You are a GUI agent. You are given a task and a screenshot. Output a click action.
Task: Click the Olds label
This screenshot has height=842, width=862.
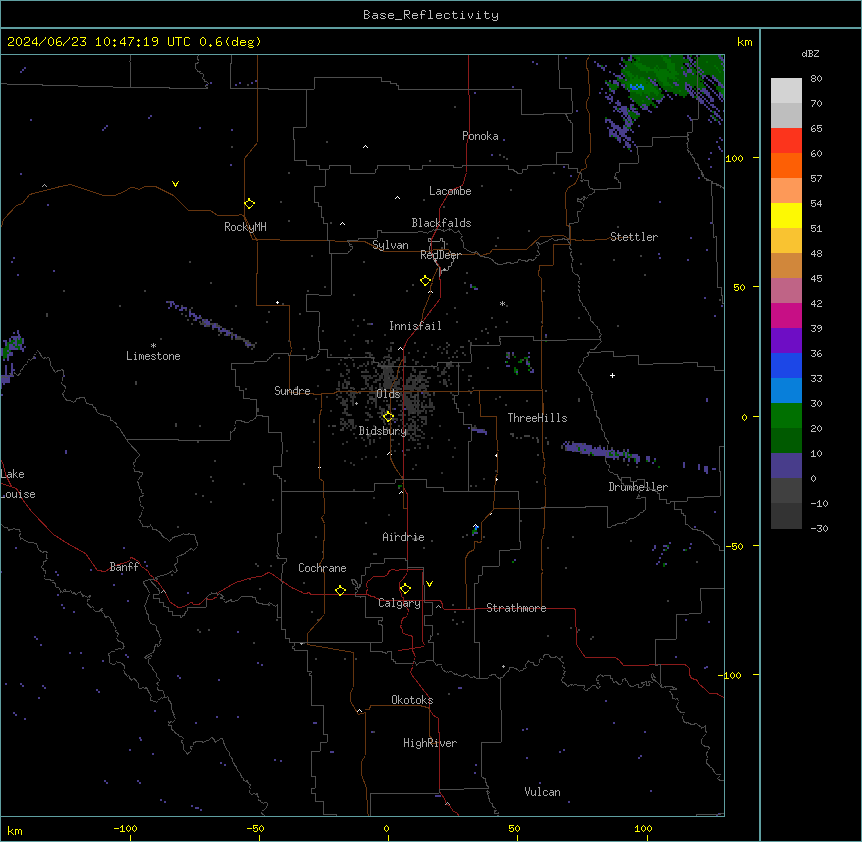coord(388,394)
